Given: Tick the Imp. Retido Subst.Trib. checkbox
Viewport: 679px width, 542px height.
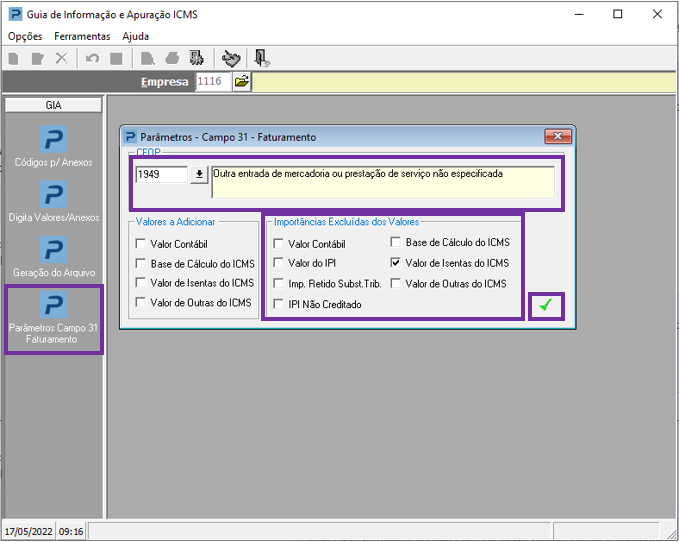Looking at the screenshot, I should (x=279, y=284).
